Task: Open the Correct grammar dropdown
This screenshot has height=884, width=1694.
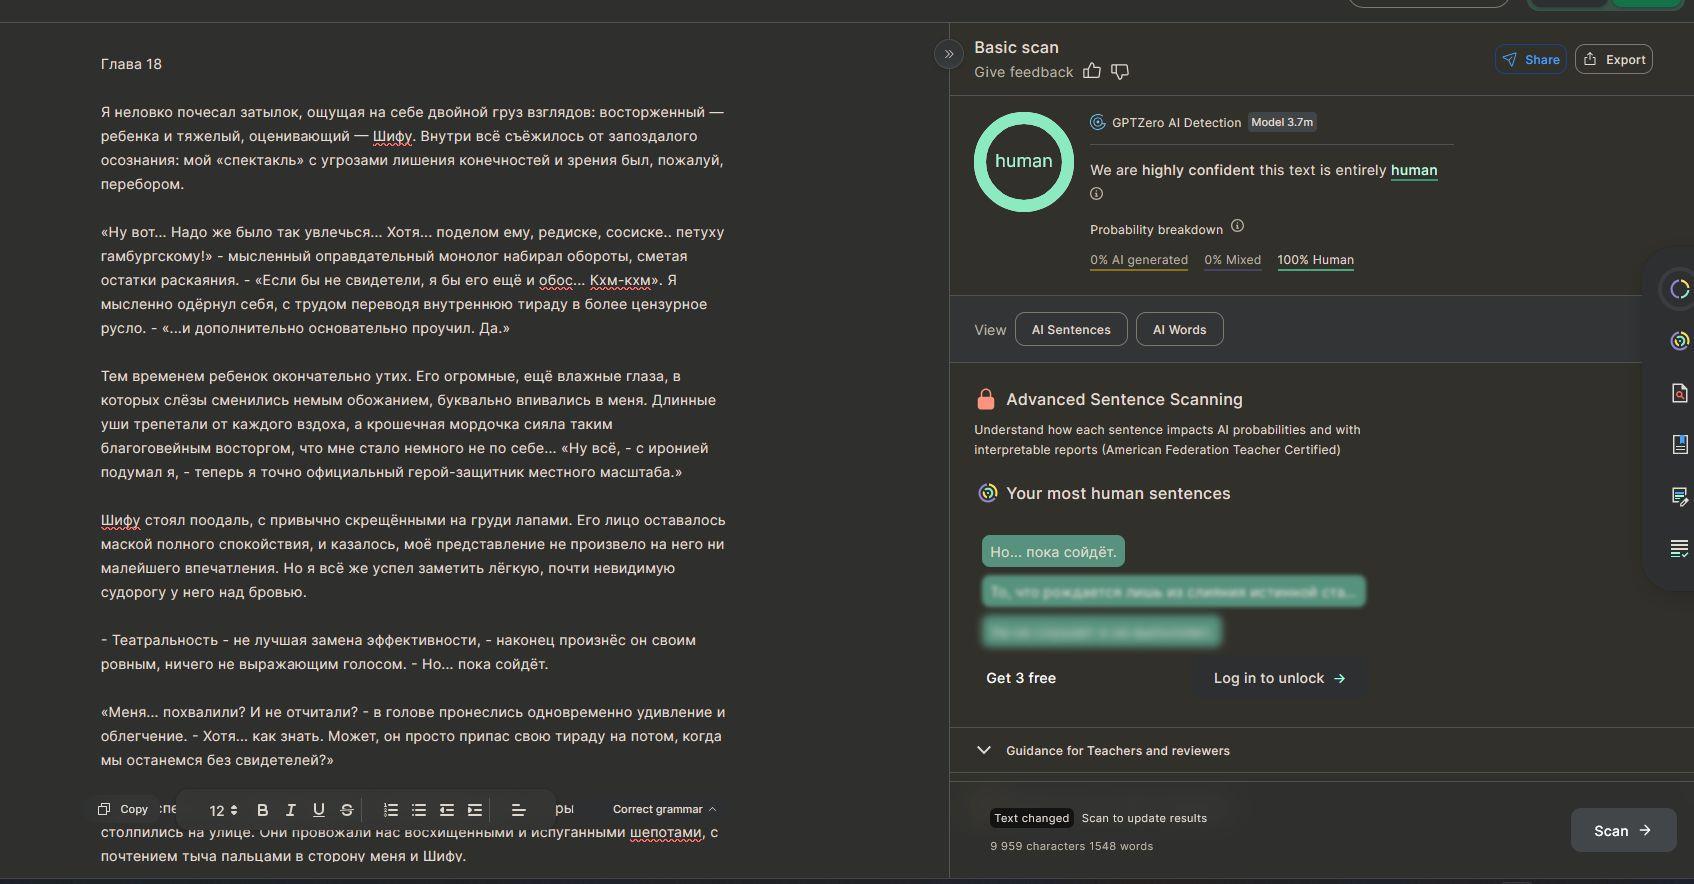Action: point(664,809)
